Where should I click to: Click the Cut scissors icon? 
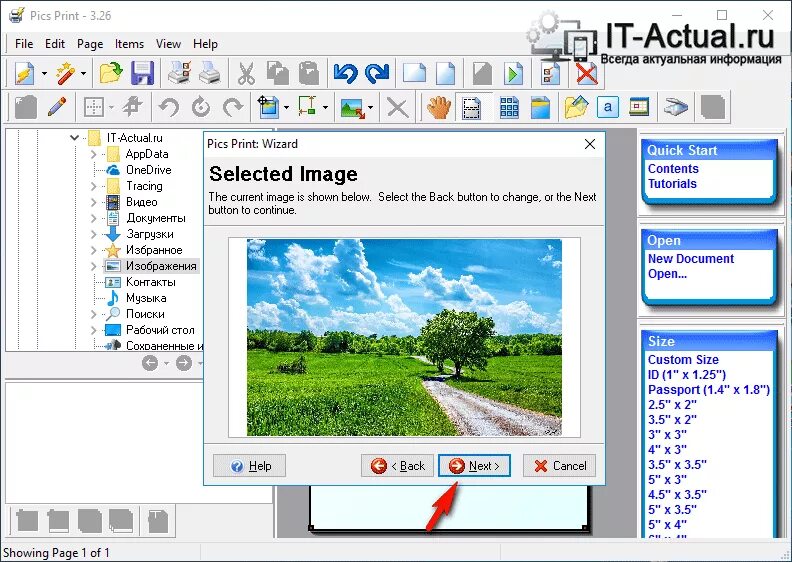pos(246,74)
